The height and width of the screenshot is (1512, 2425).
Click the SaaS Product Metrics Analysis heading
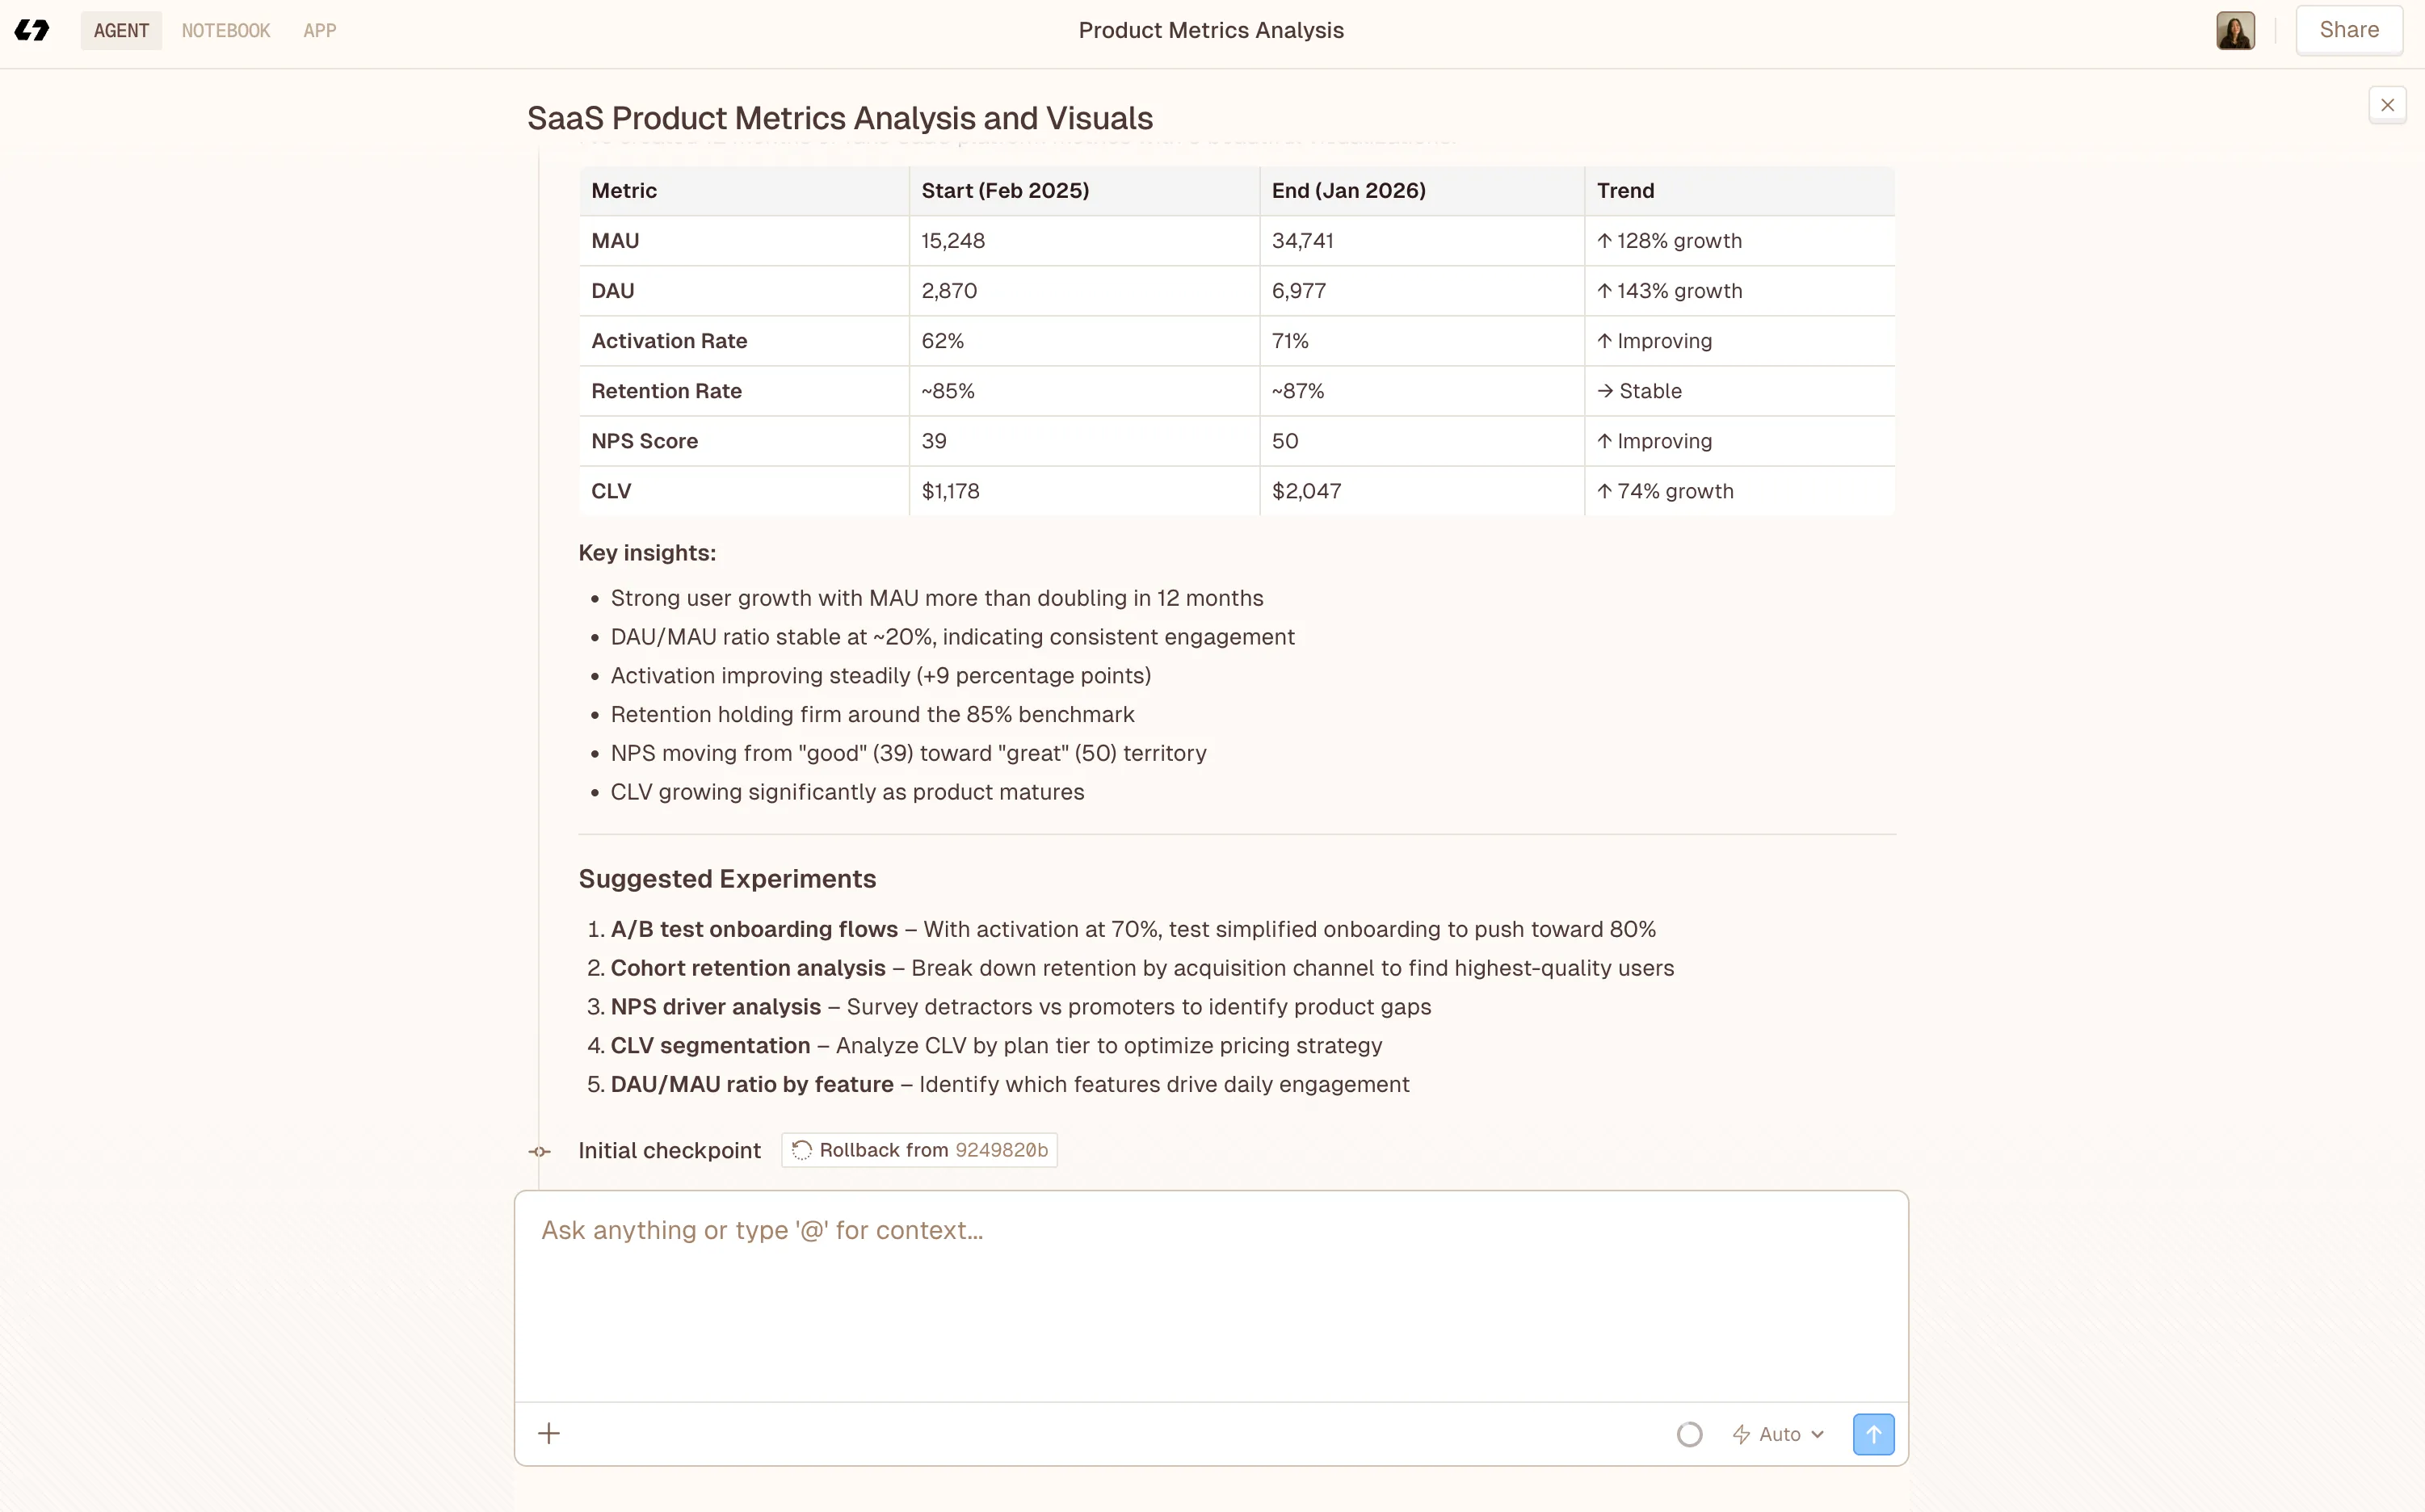click(840, 117)
